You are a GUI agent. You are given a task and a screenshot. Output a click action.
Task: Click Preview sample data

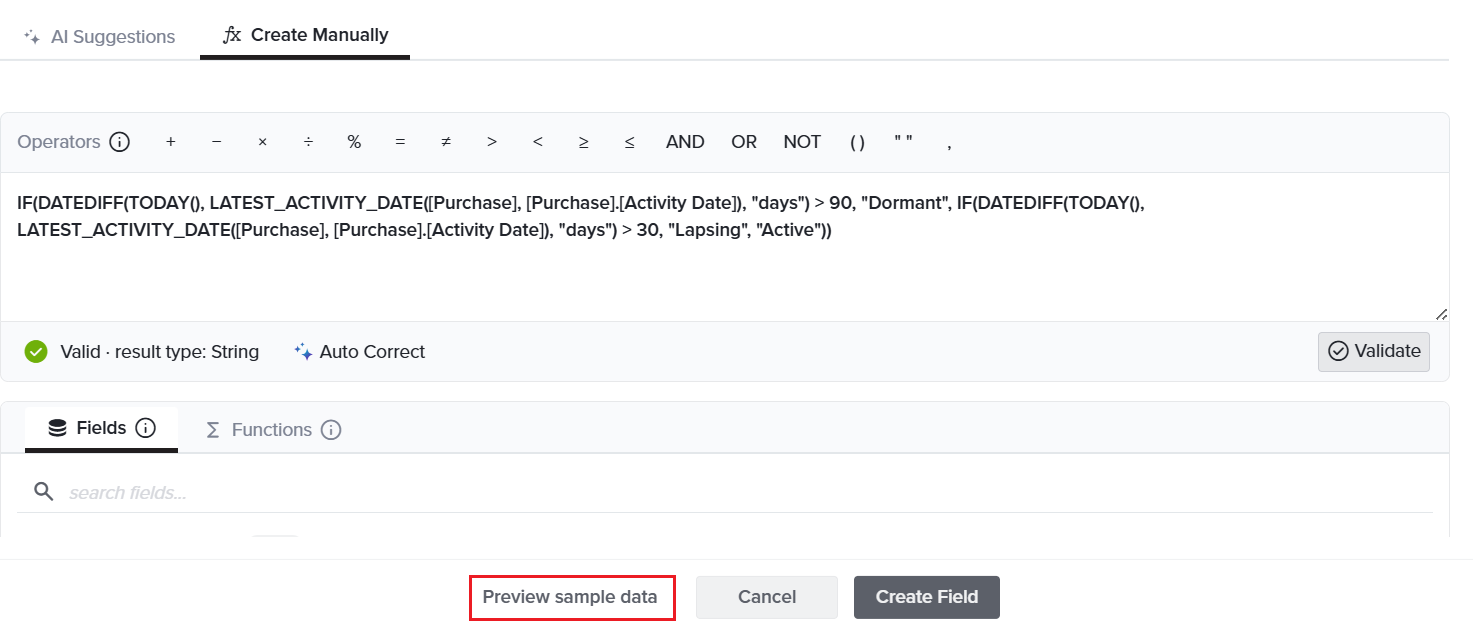[x=570, y=597]
